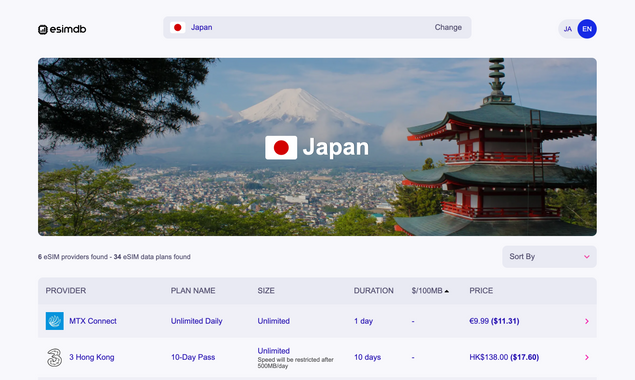The width and height of the screenshot is (635, 380).
Task: Open the 10-Day Pass plan
Action: 193,357
